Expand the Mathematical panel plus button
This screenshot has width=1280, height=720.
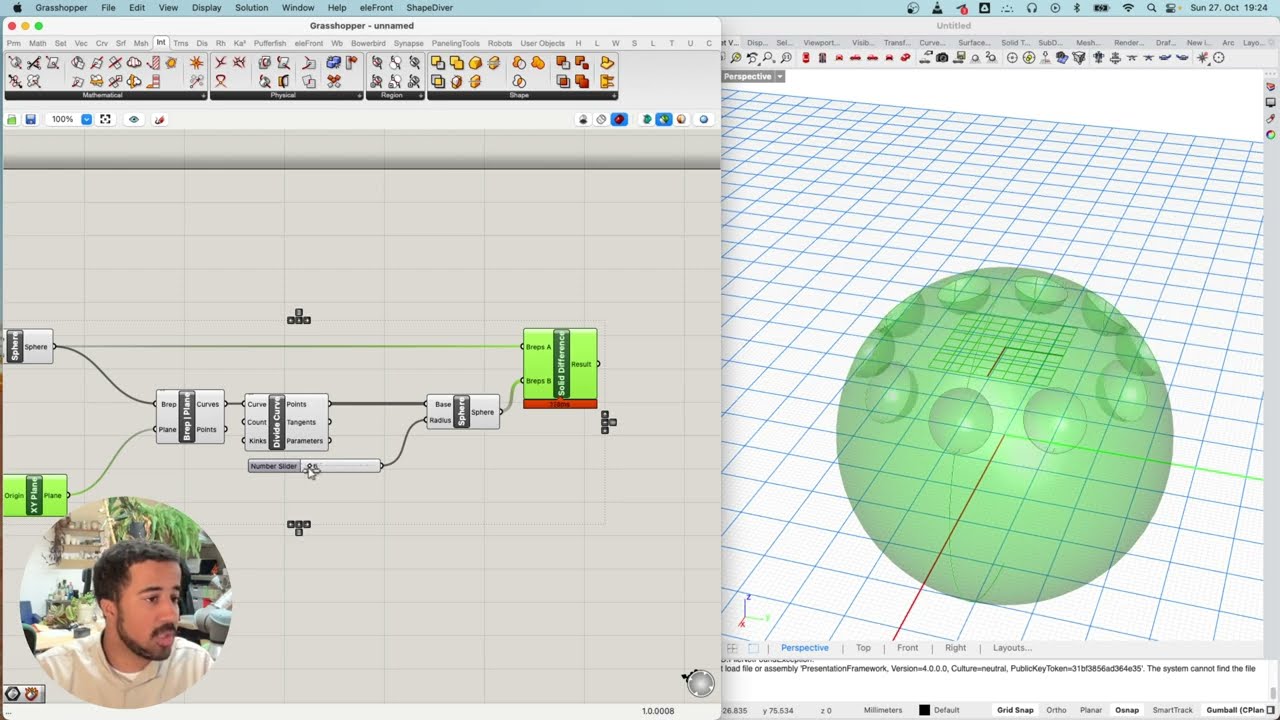pyautogui.click(x=203, y=95)
